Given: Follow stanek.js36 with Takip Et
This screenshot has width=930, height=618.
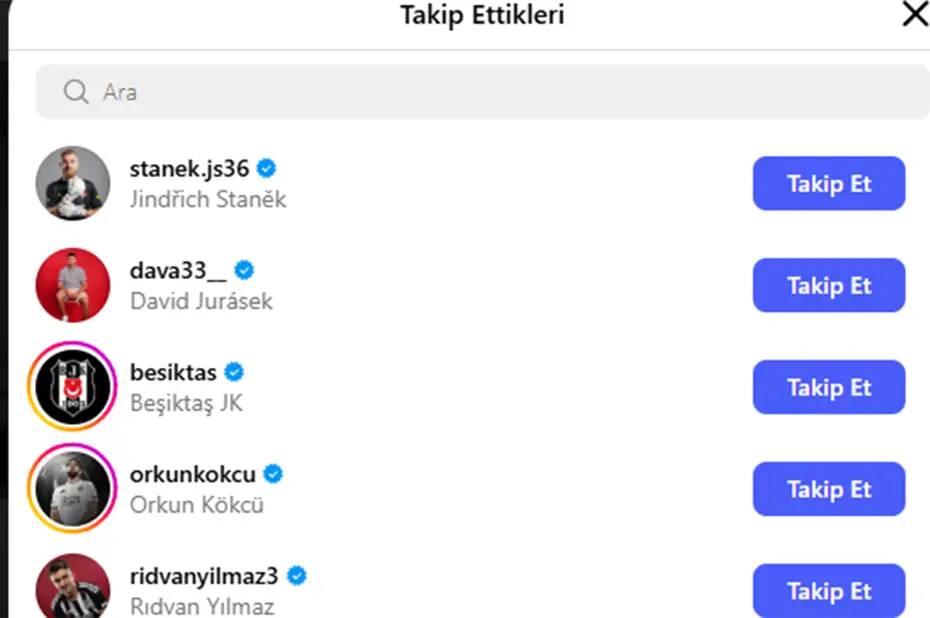Looking at the screenshot, I should pos(828,183).
